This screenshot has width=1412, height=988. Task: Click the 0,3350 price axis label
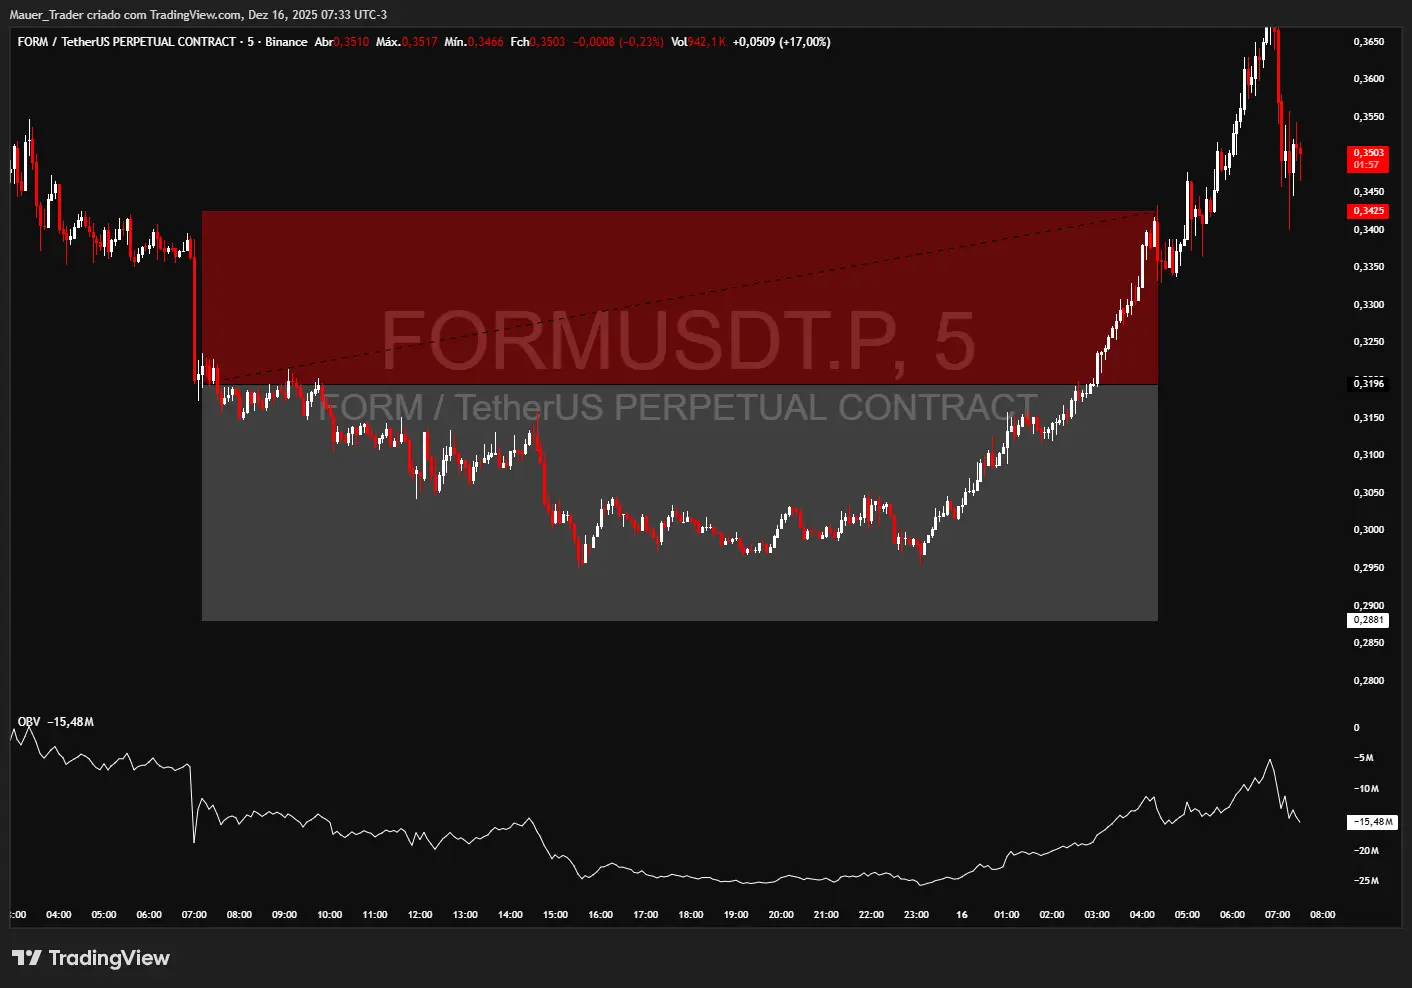[1368, 267]
